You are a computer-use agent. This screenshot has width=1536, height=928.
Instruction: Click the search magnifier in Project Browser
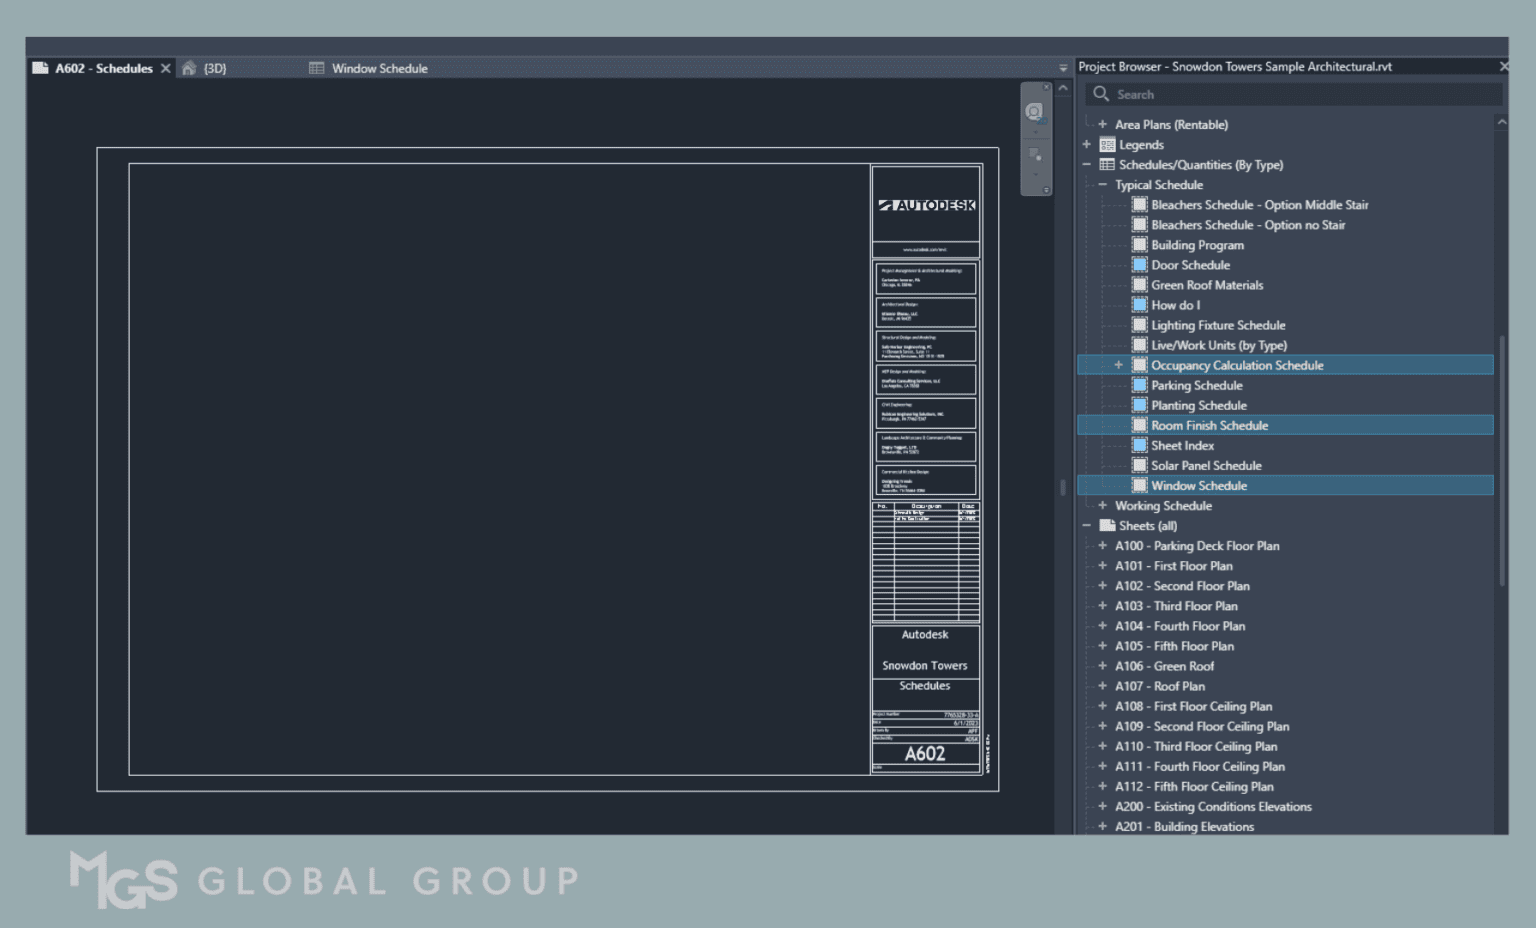tap(1100, 93)
